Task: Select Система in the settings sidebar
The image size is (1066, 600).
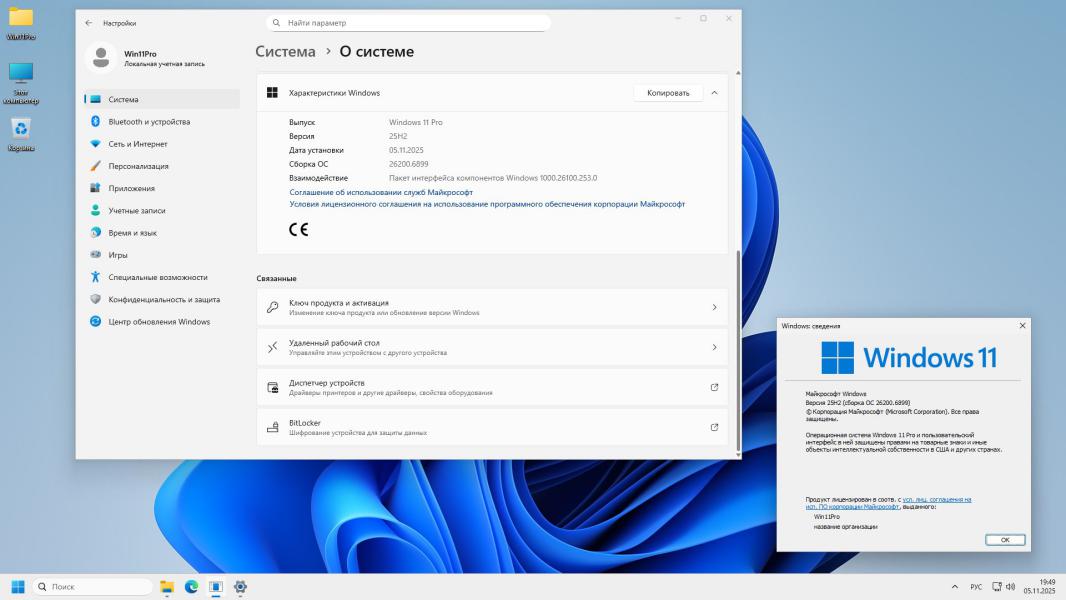Action: pyautogui.click(x=123, y=99)
